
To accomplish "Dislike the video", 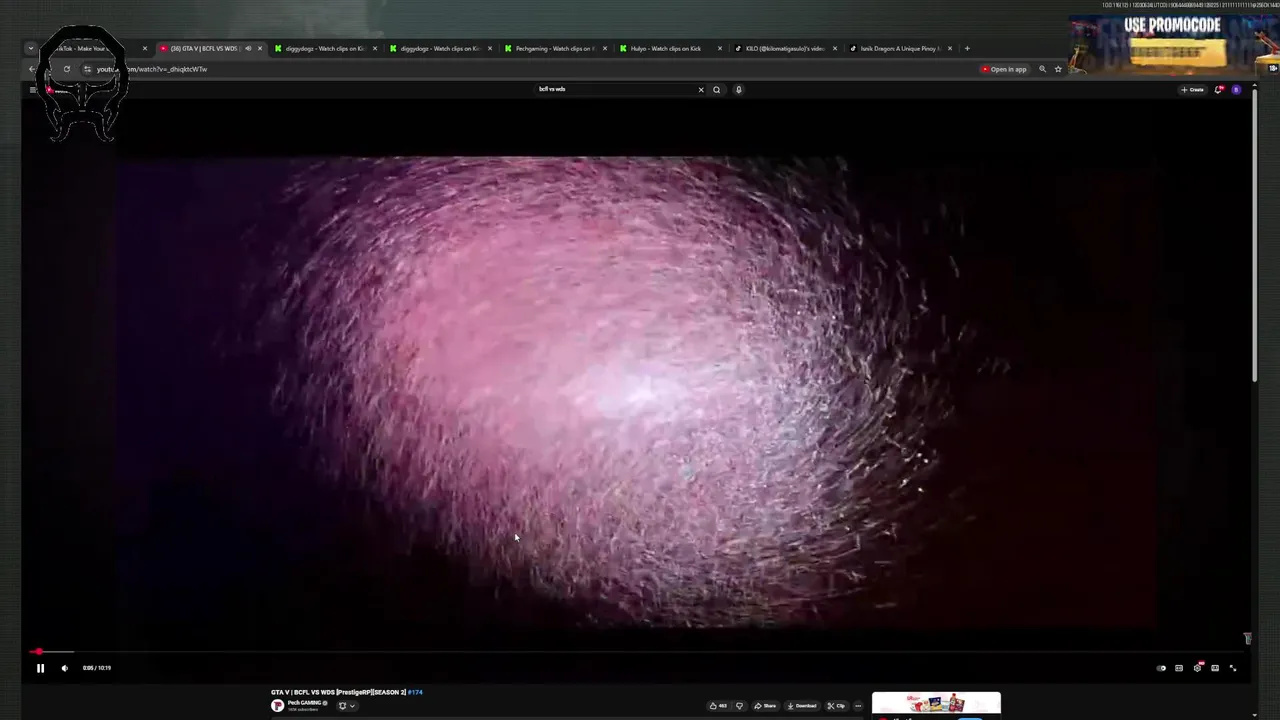I will point(740,706).
